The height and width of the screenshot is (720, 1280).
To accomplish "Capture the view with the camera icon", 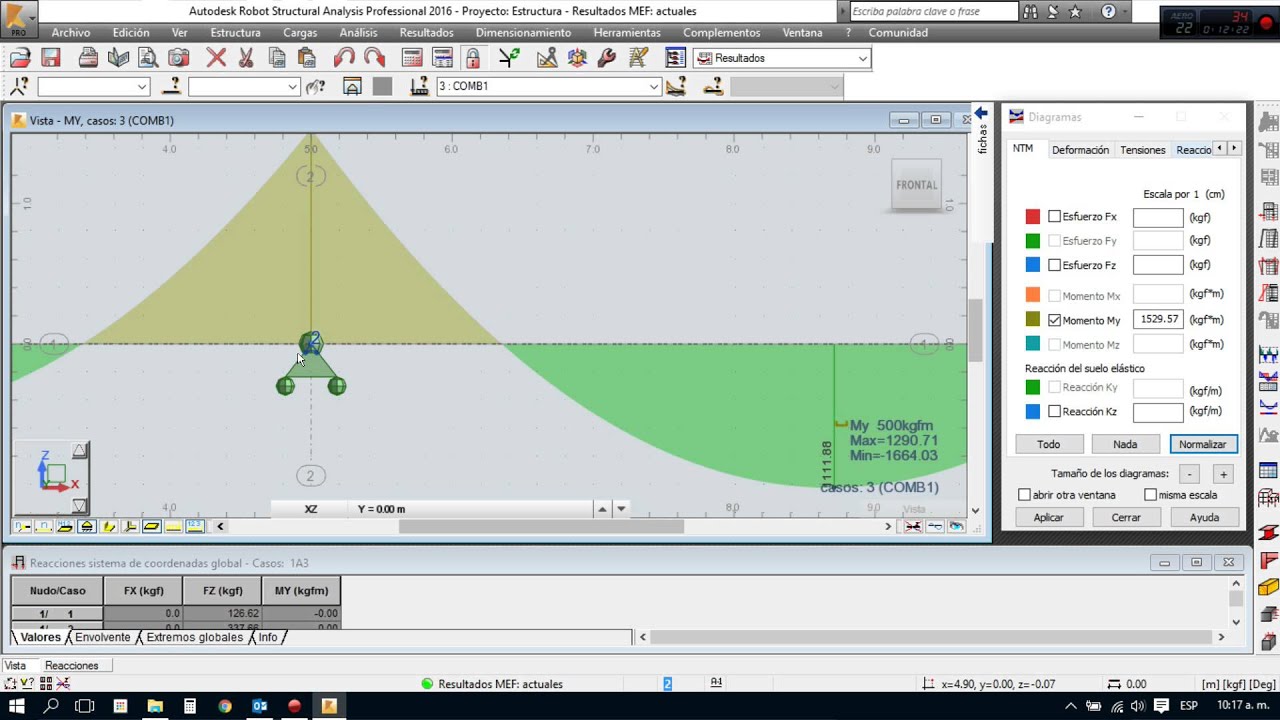I will click(x=178, y=58).
